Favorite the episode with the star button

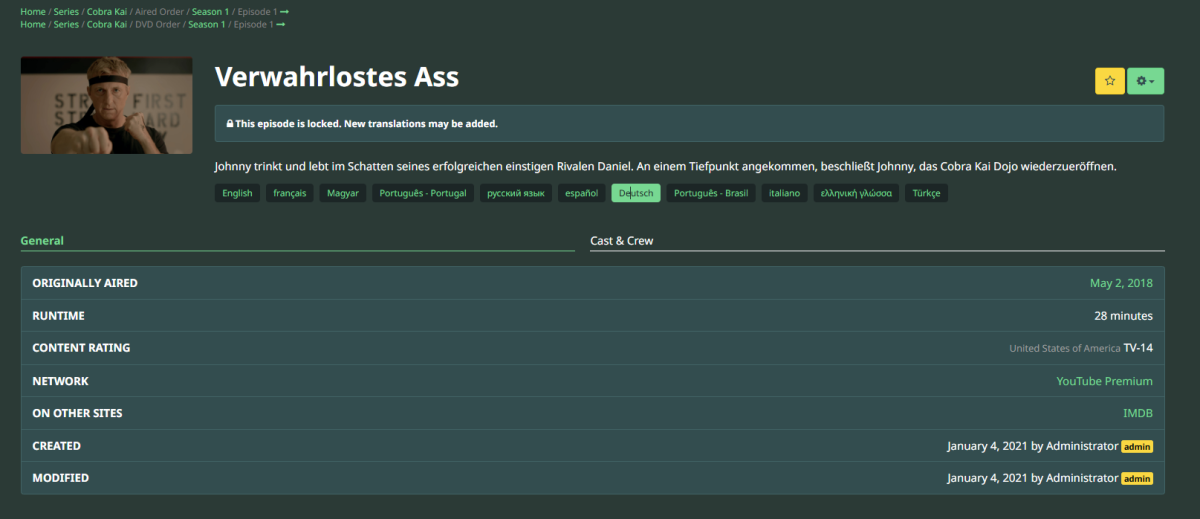(x=1109, y=81)
